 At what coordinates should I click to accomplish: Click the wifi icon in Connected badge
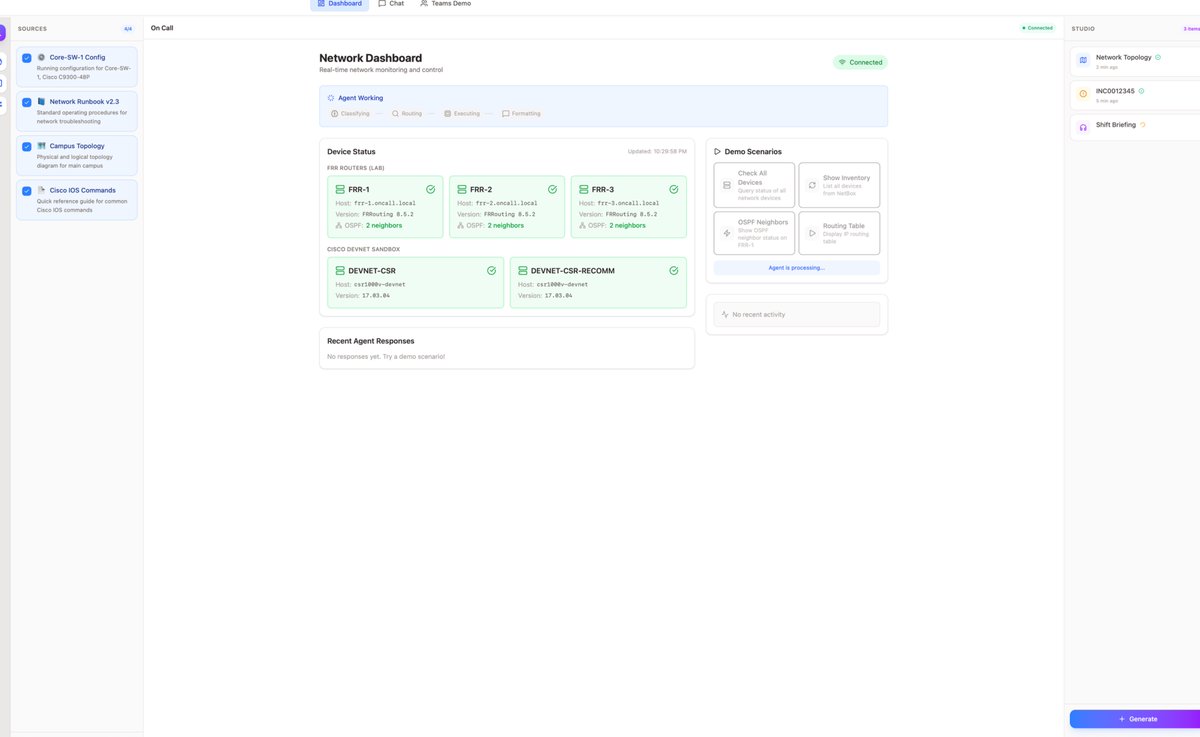click(842, 62)
